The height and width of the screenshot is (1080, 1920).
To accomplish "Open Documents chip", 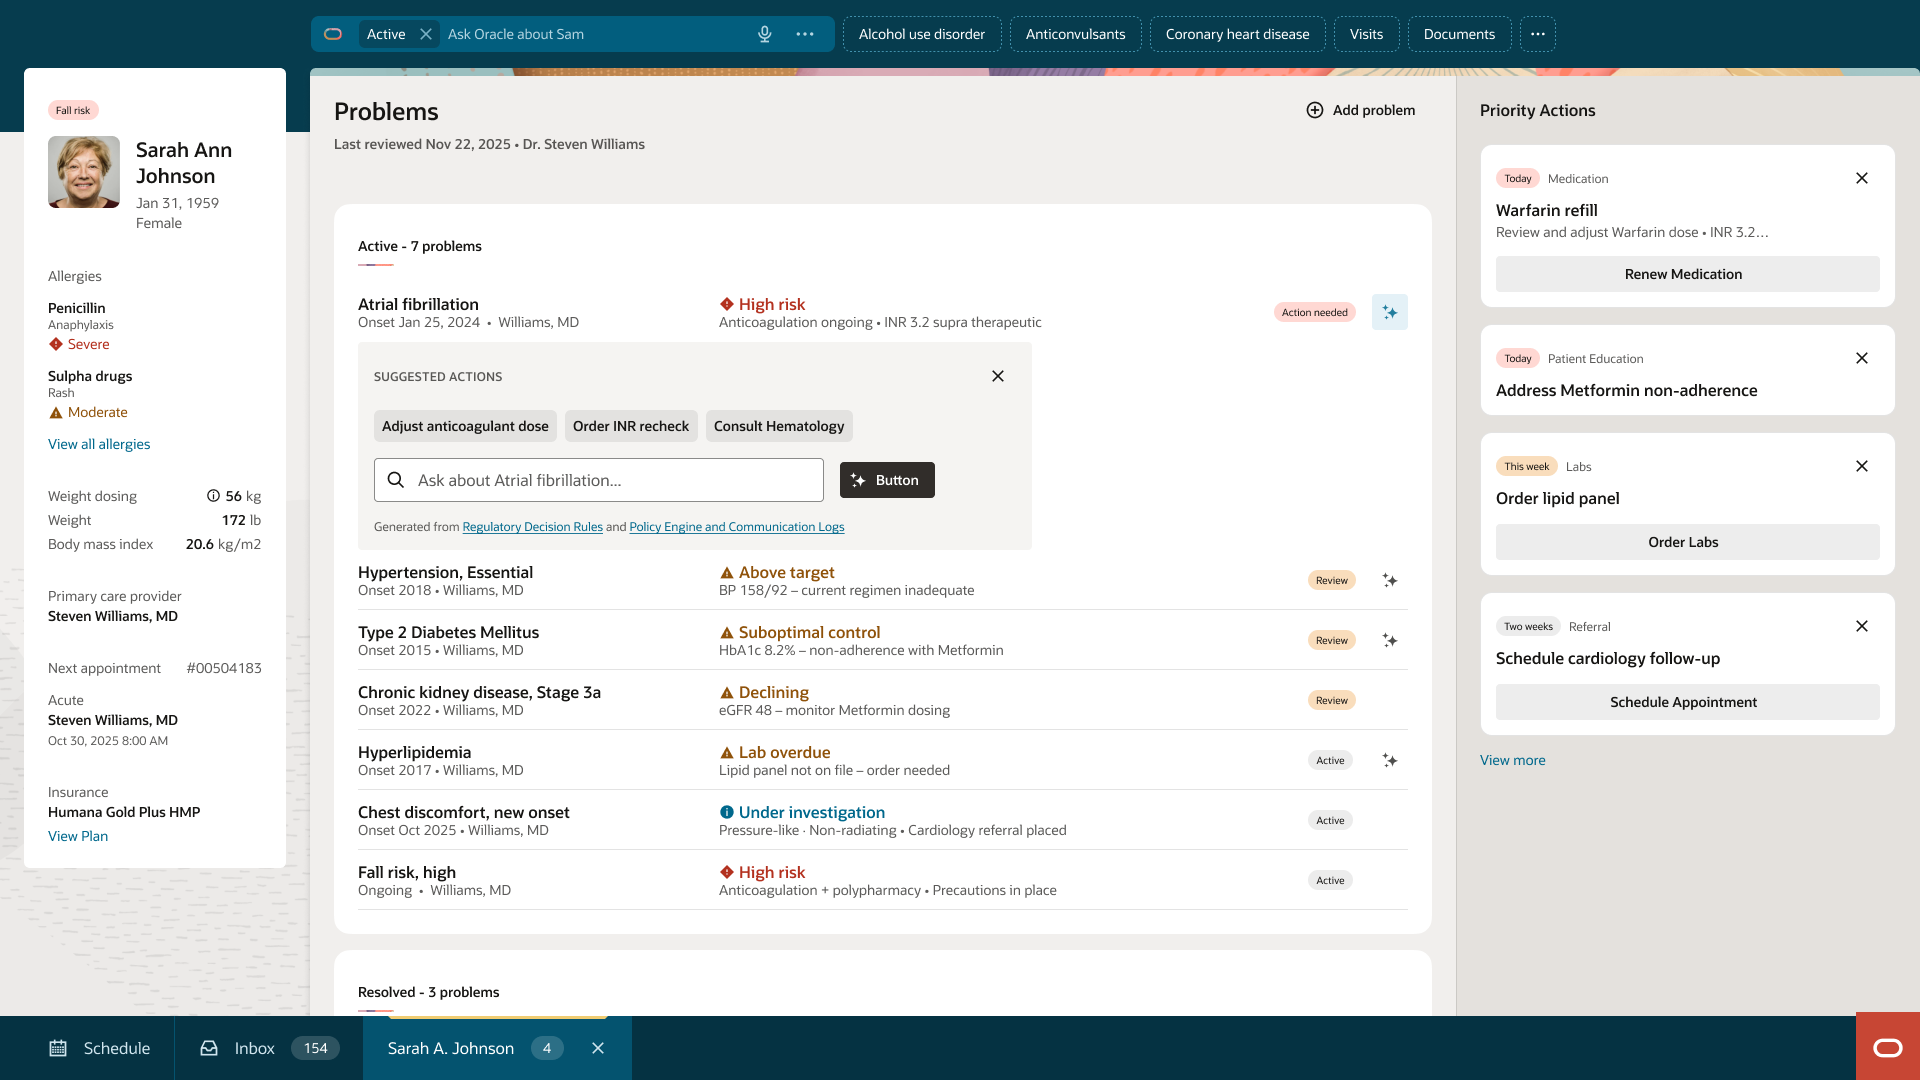I will pos(1459,34).
